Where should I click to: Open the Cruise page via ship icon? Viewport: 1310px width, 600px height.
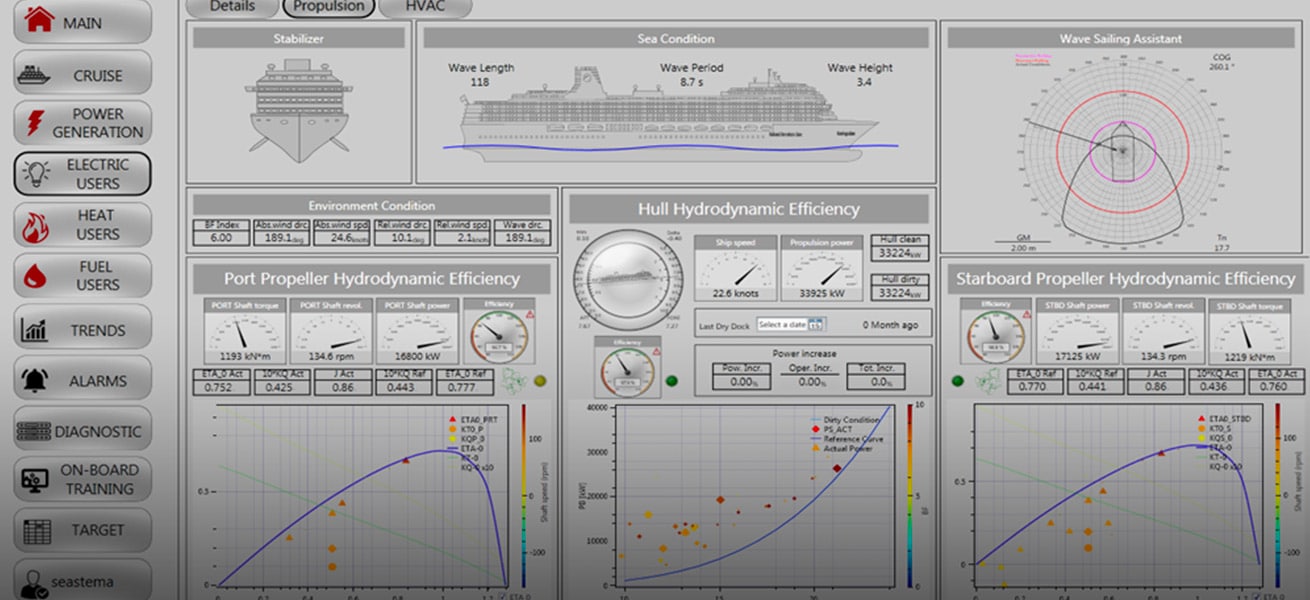coord(38,75)
